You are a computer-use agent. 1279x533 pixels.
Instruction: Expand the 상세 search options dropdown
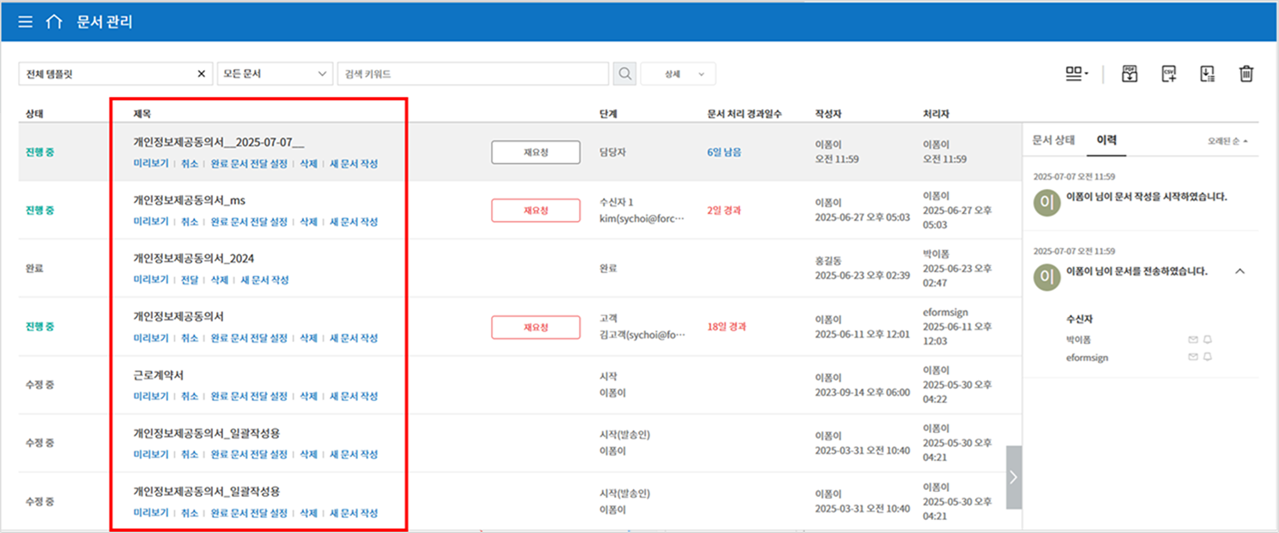pyautogui.click(x=678, y=74)
